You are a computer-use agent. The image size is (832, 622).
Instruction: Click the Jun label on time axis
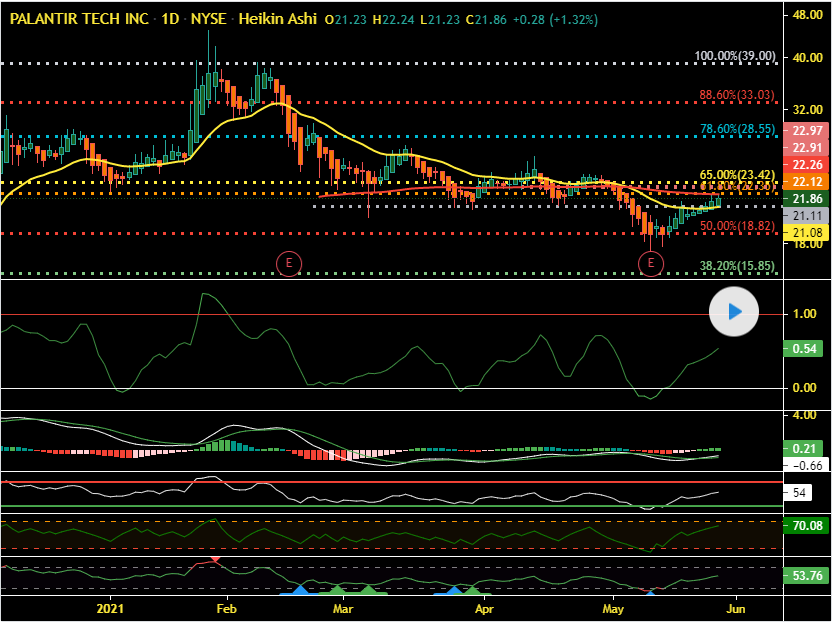tap(735, 608)
